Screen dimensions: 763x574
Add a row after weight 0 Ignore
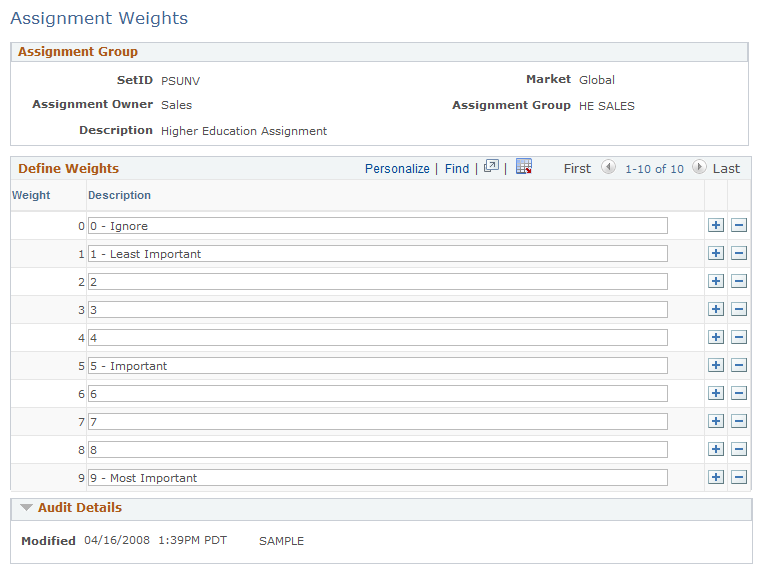tap(716, 225)
